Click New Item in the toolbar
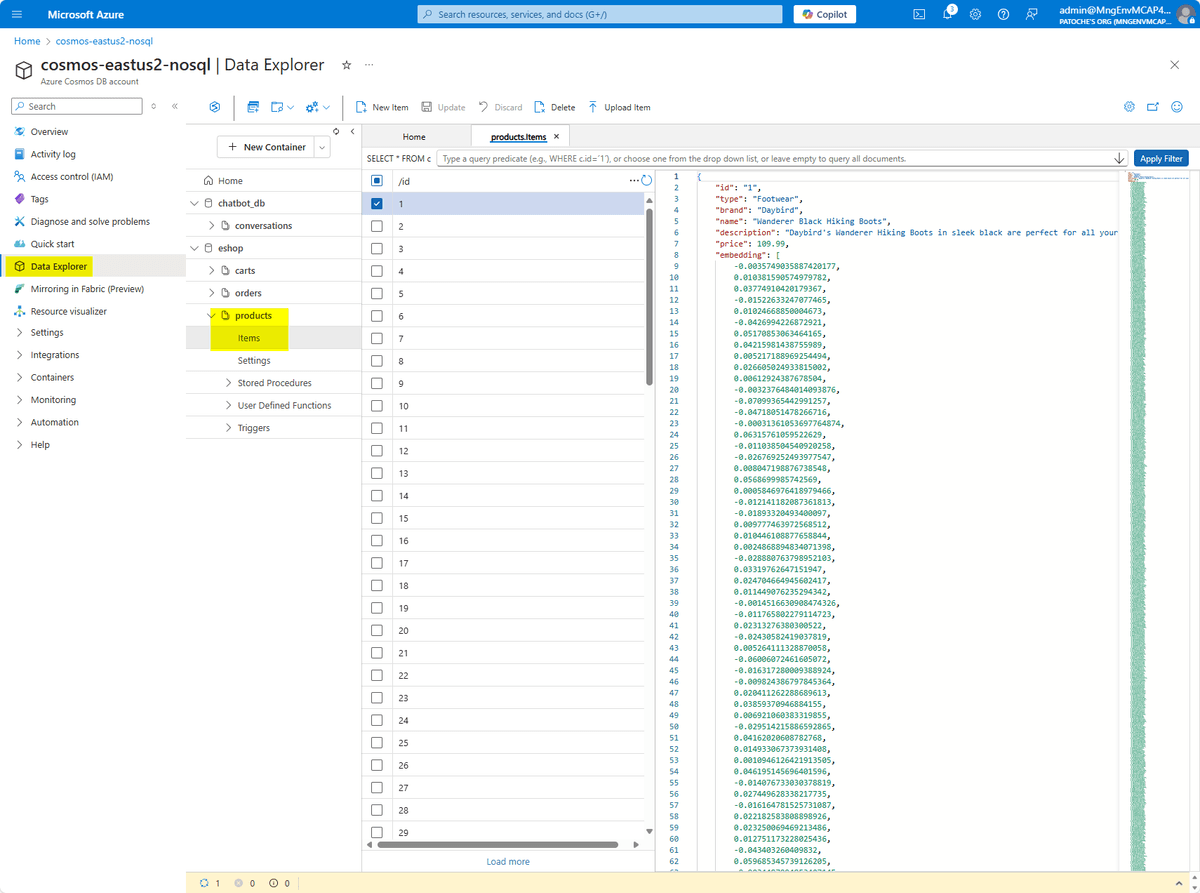 coord(382,107)
